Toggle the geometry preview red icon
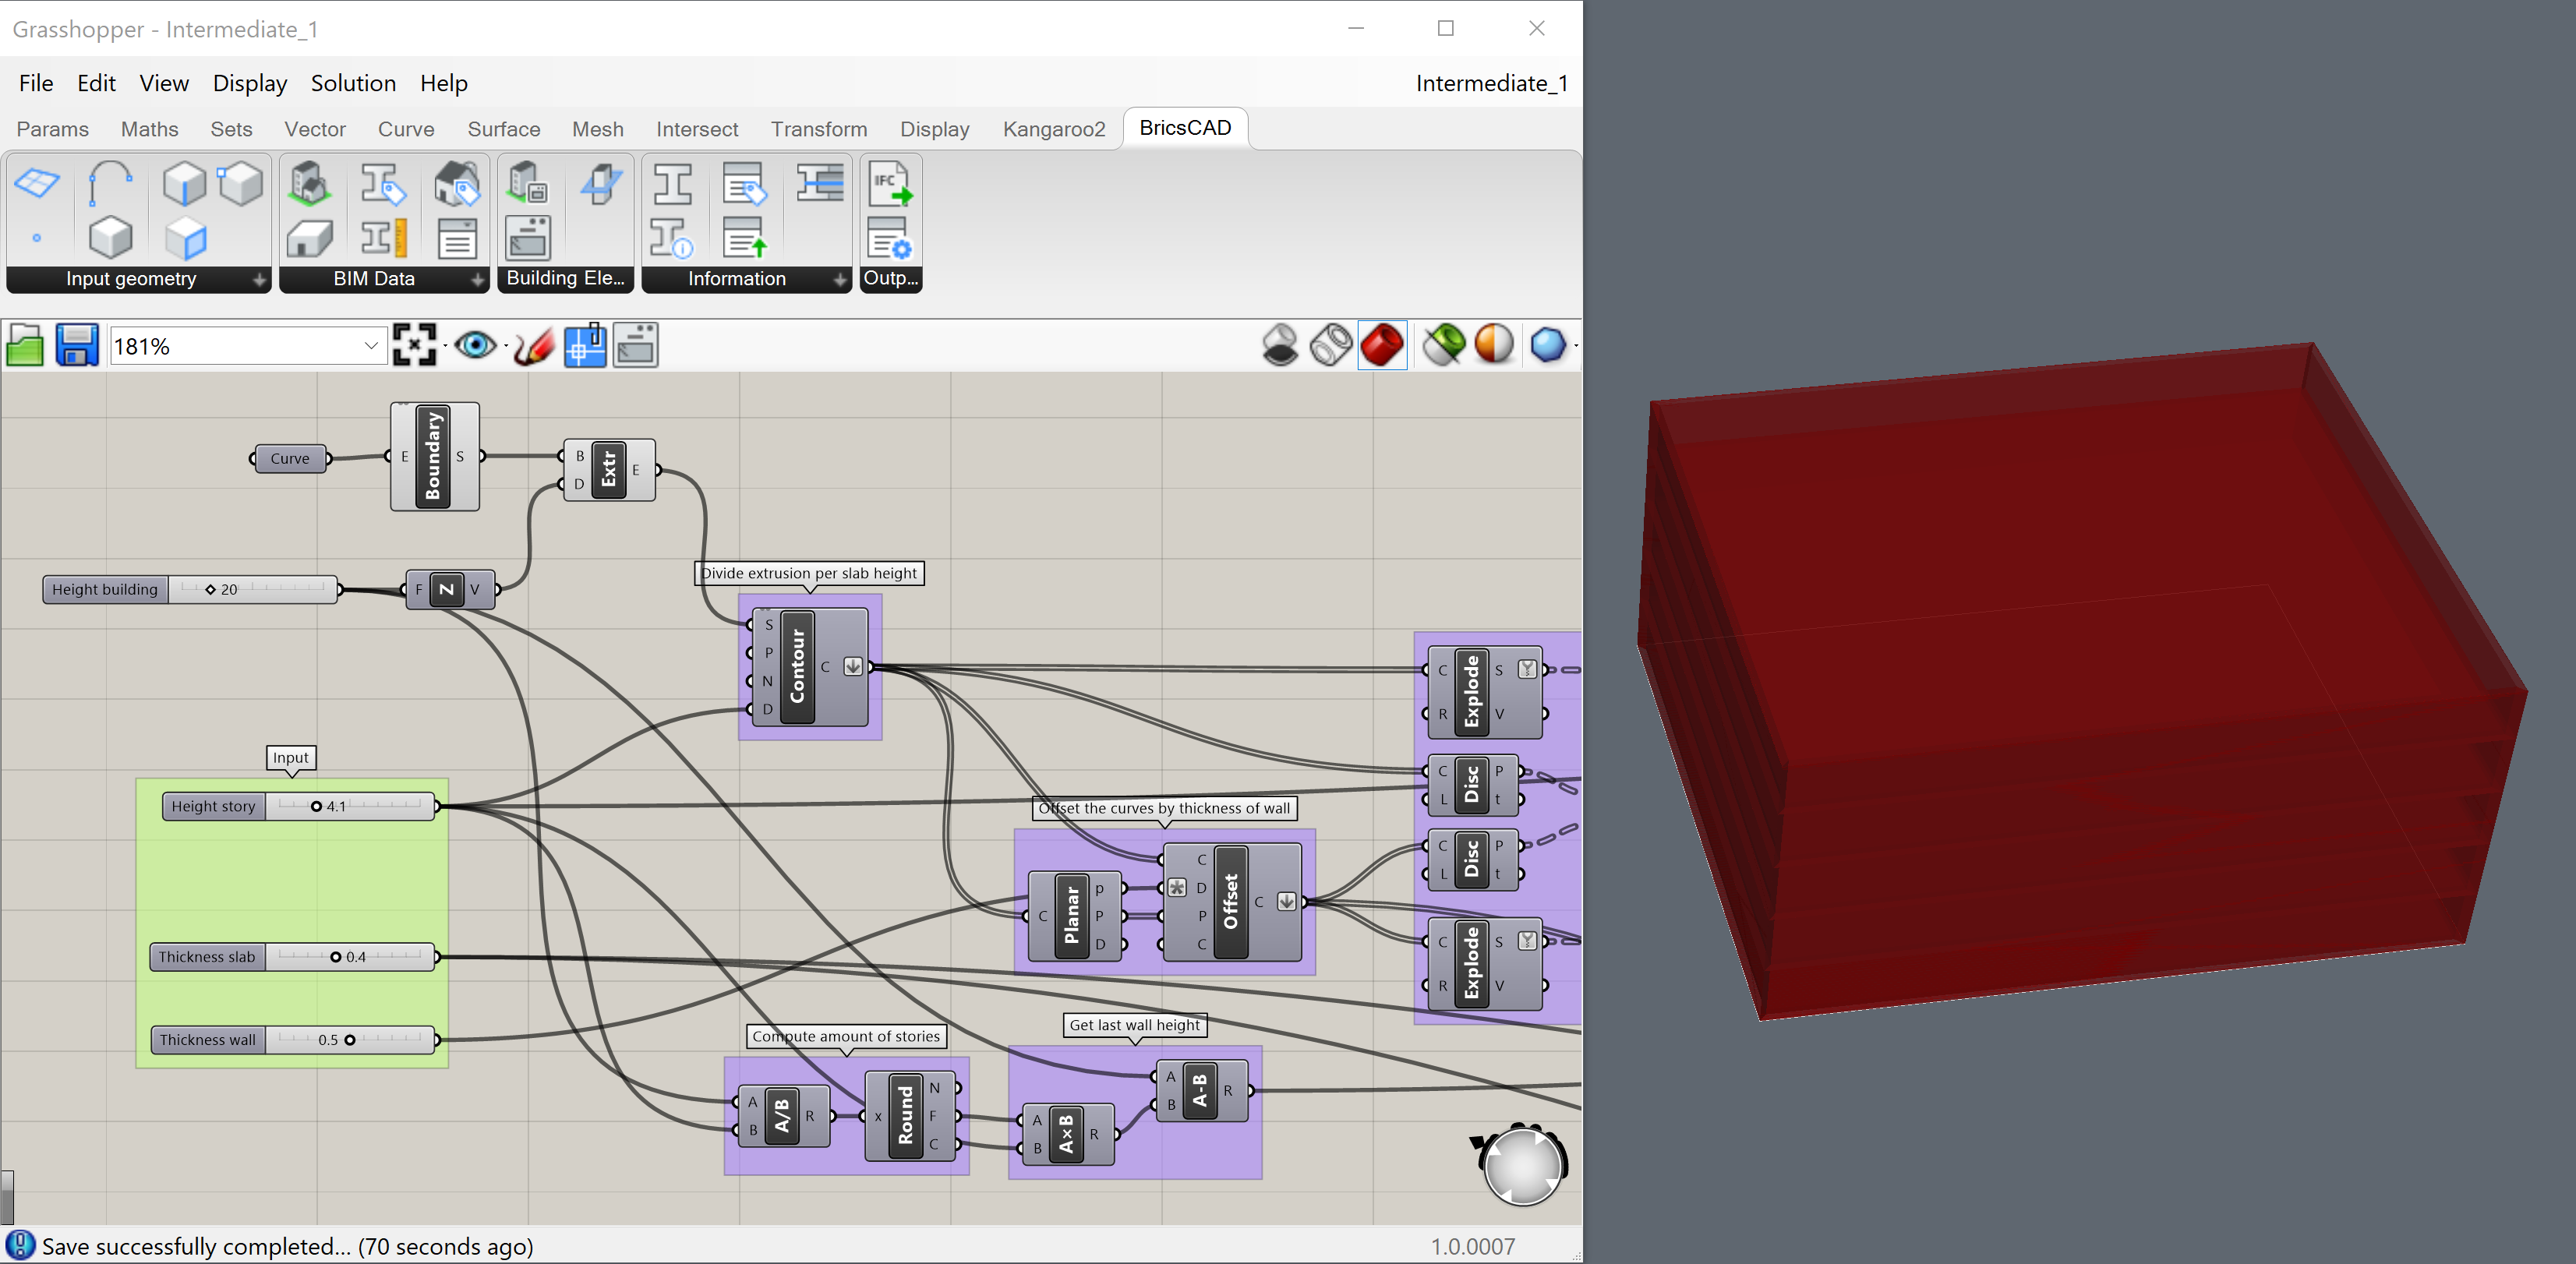This screenshot has height=1264, width=2576. coord(1380,344)
